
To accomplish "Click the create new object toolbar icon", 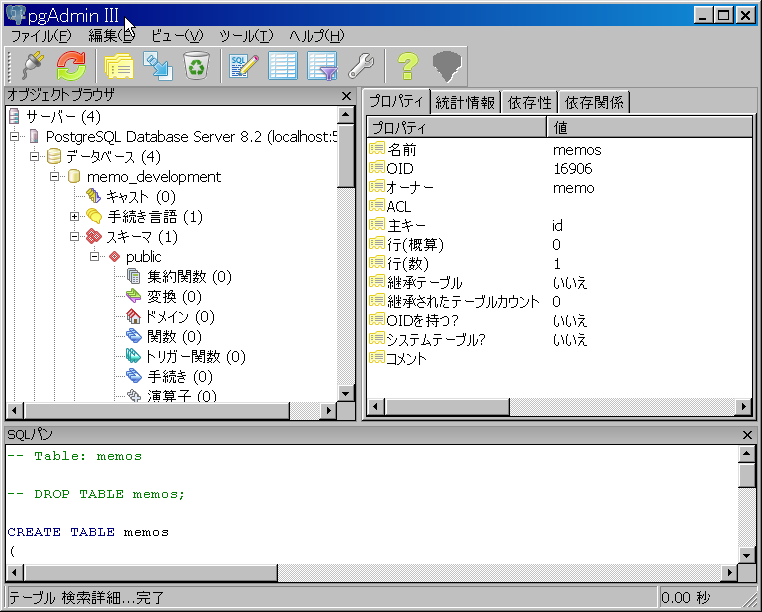I will [158, 66].
